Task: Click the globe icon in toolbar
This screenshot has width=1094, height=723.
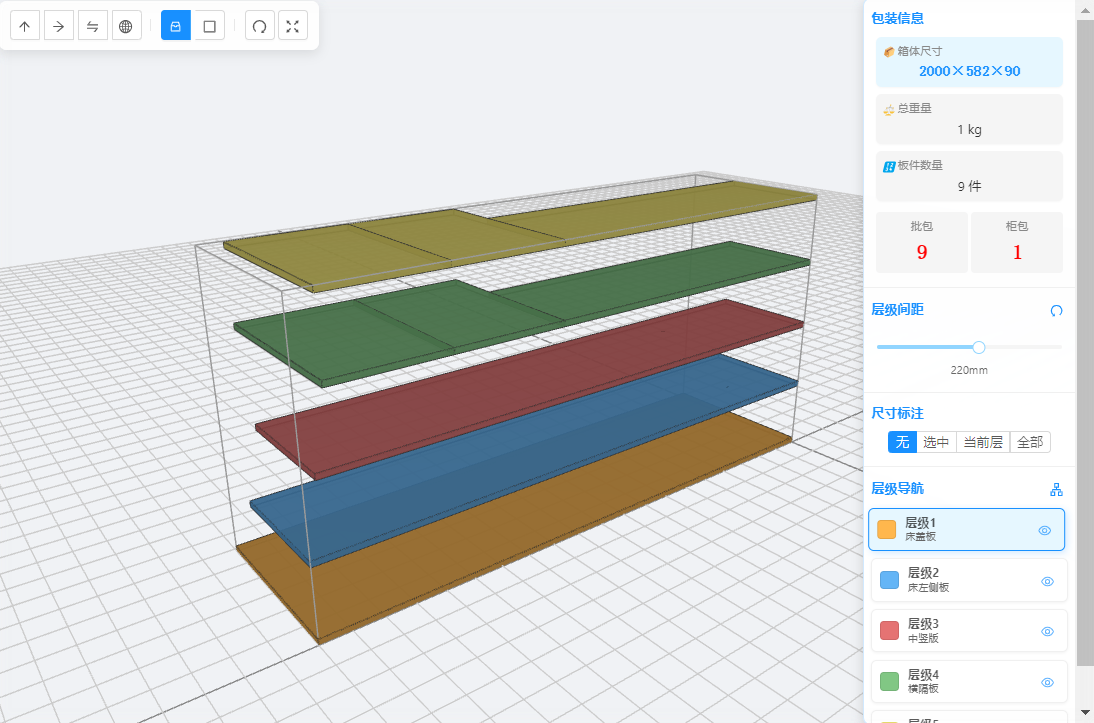Action: point(125,27)
